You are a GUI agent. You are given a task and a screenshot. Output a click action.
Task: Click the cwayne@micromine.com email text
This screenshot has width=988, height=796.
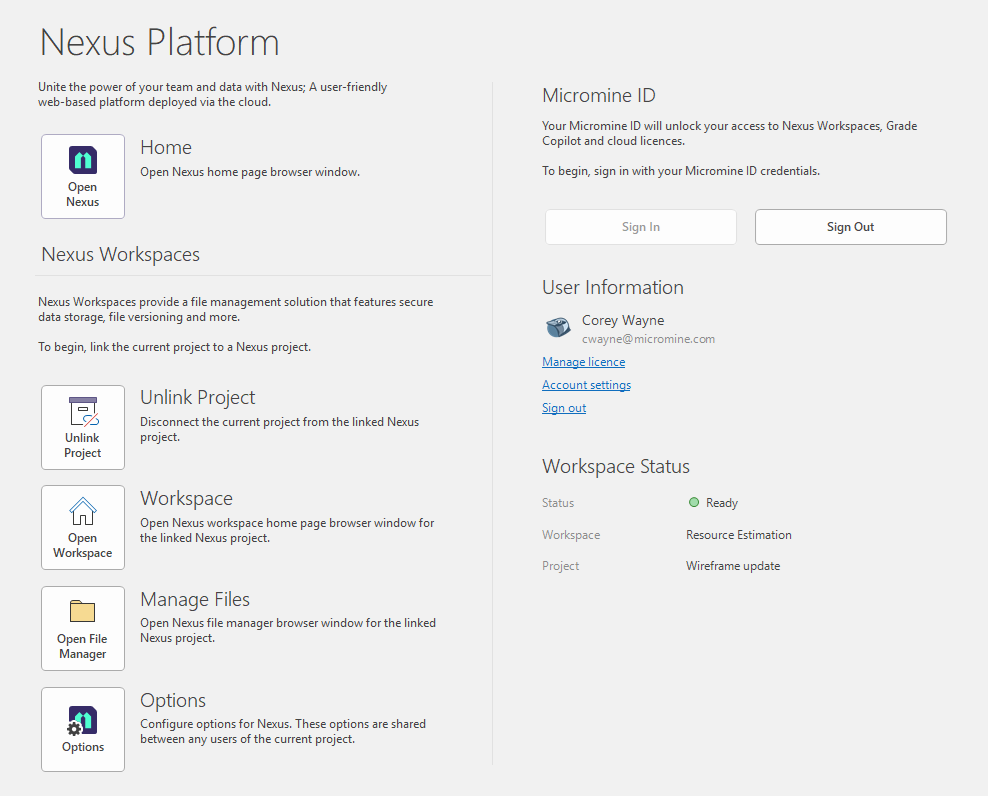648,339
